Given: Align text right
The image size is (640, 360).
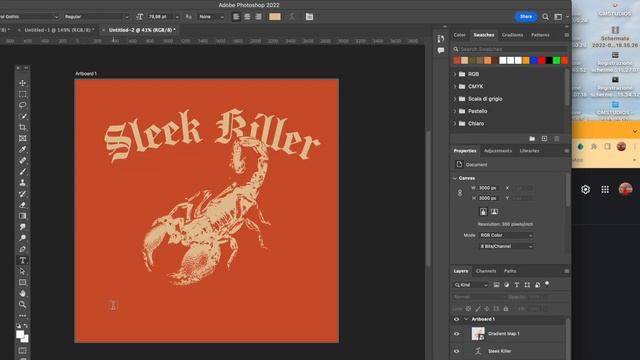Looking at the screenshot, I should [259, 17].
